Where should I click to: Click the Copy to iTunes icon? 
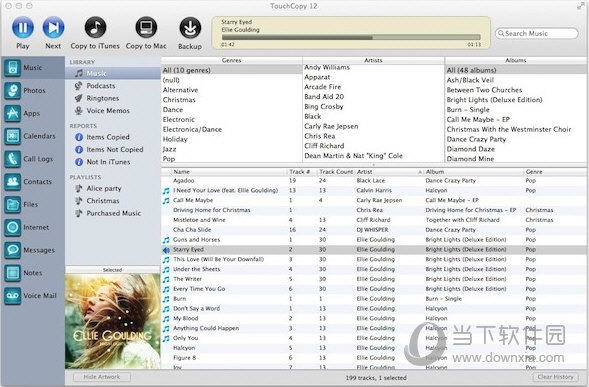tap(95, 27)
